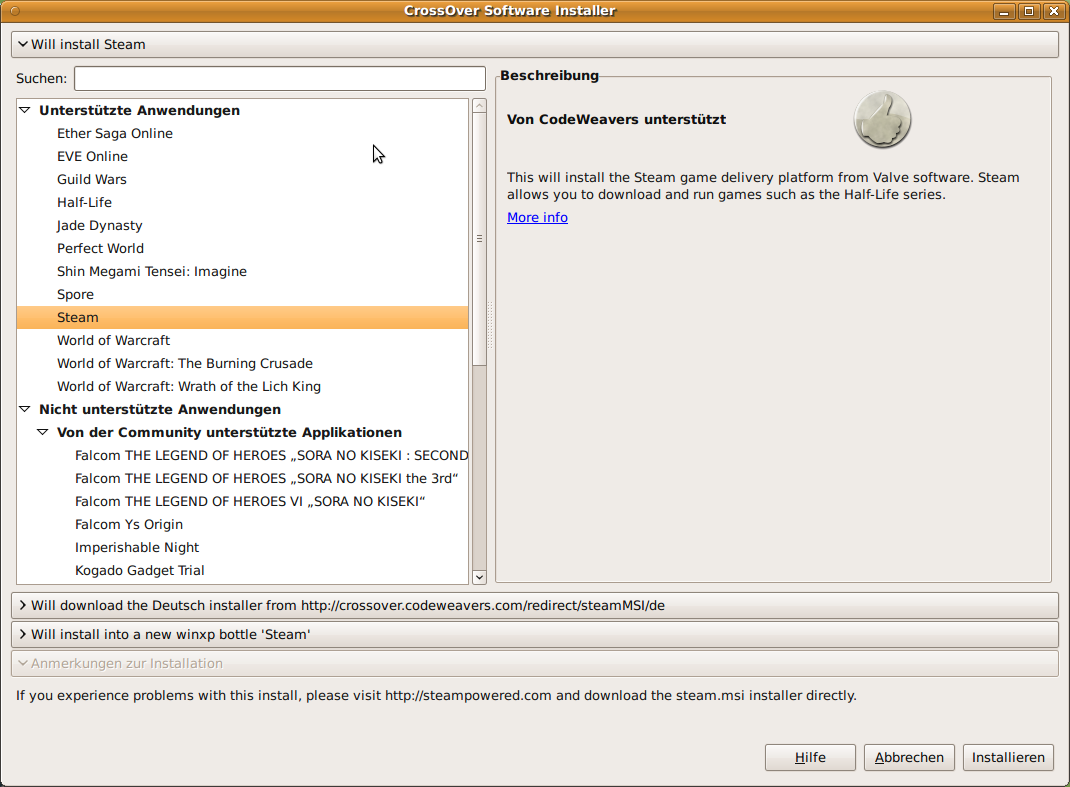
Task: Collapse Unterstützte Anwendungen tree group
Action: point(25,110)
